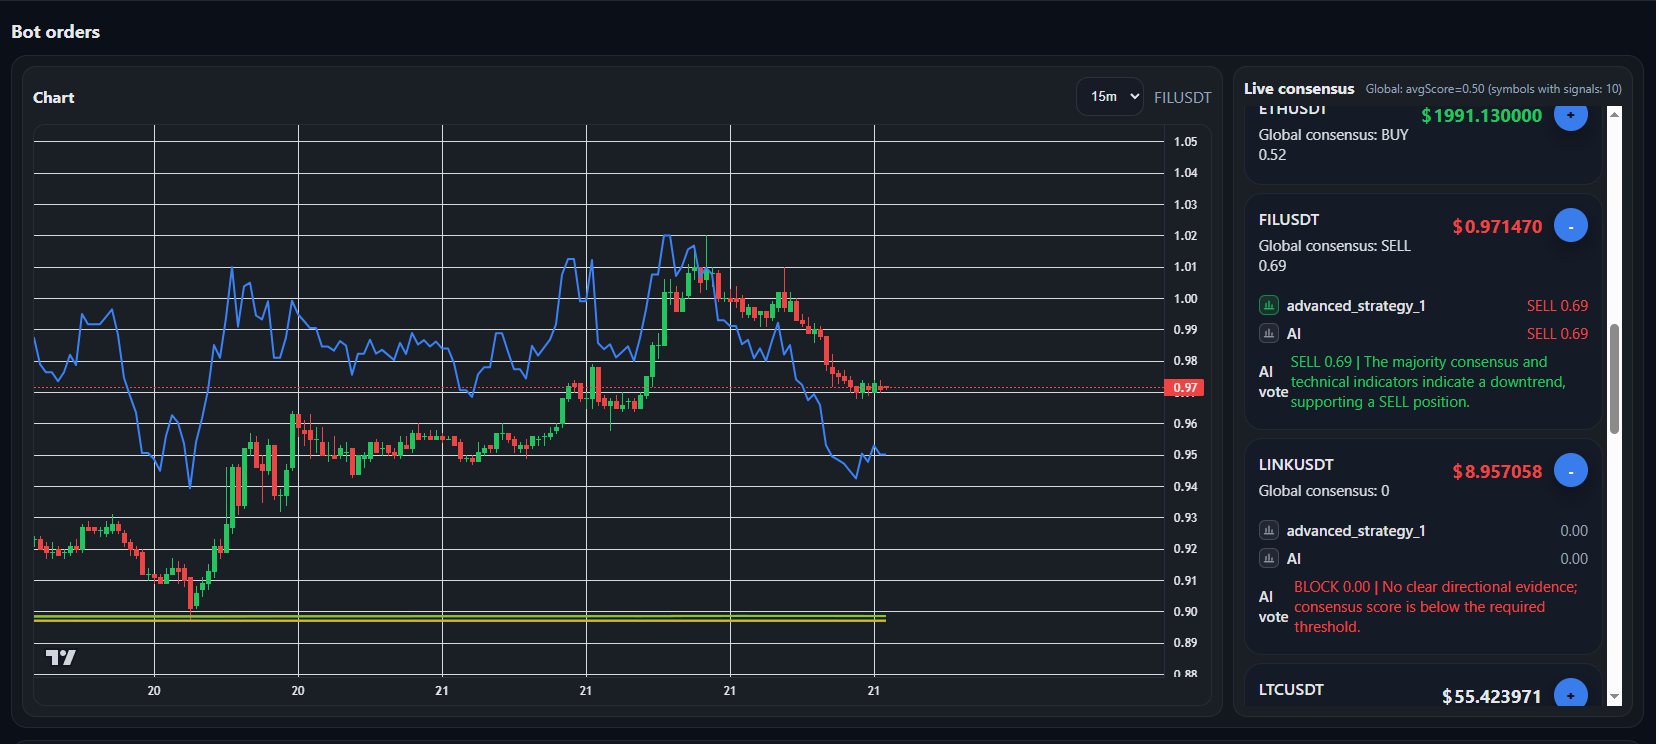Click the TradingView logo on chart
1659x744 pixels.
[61, 657]
